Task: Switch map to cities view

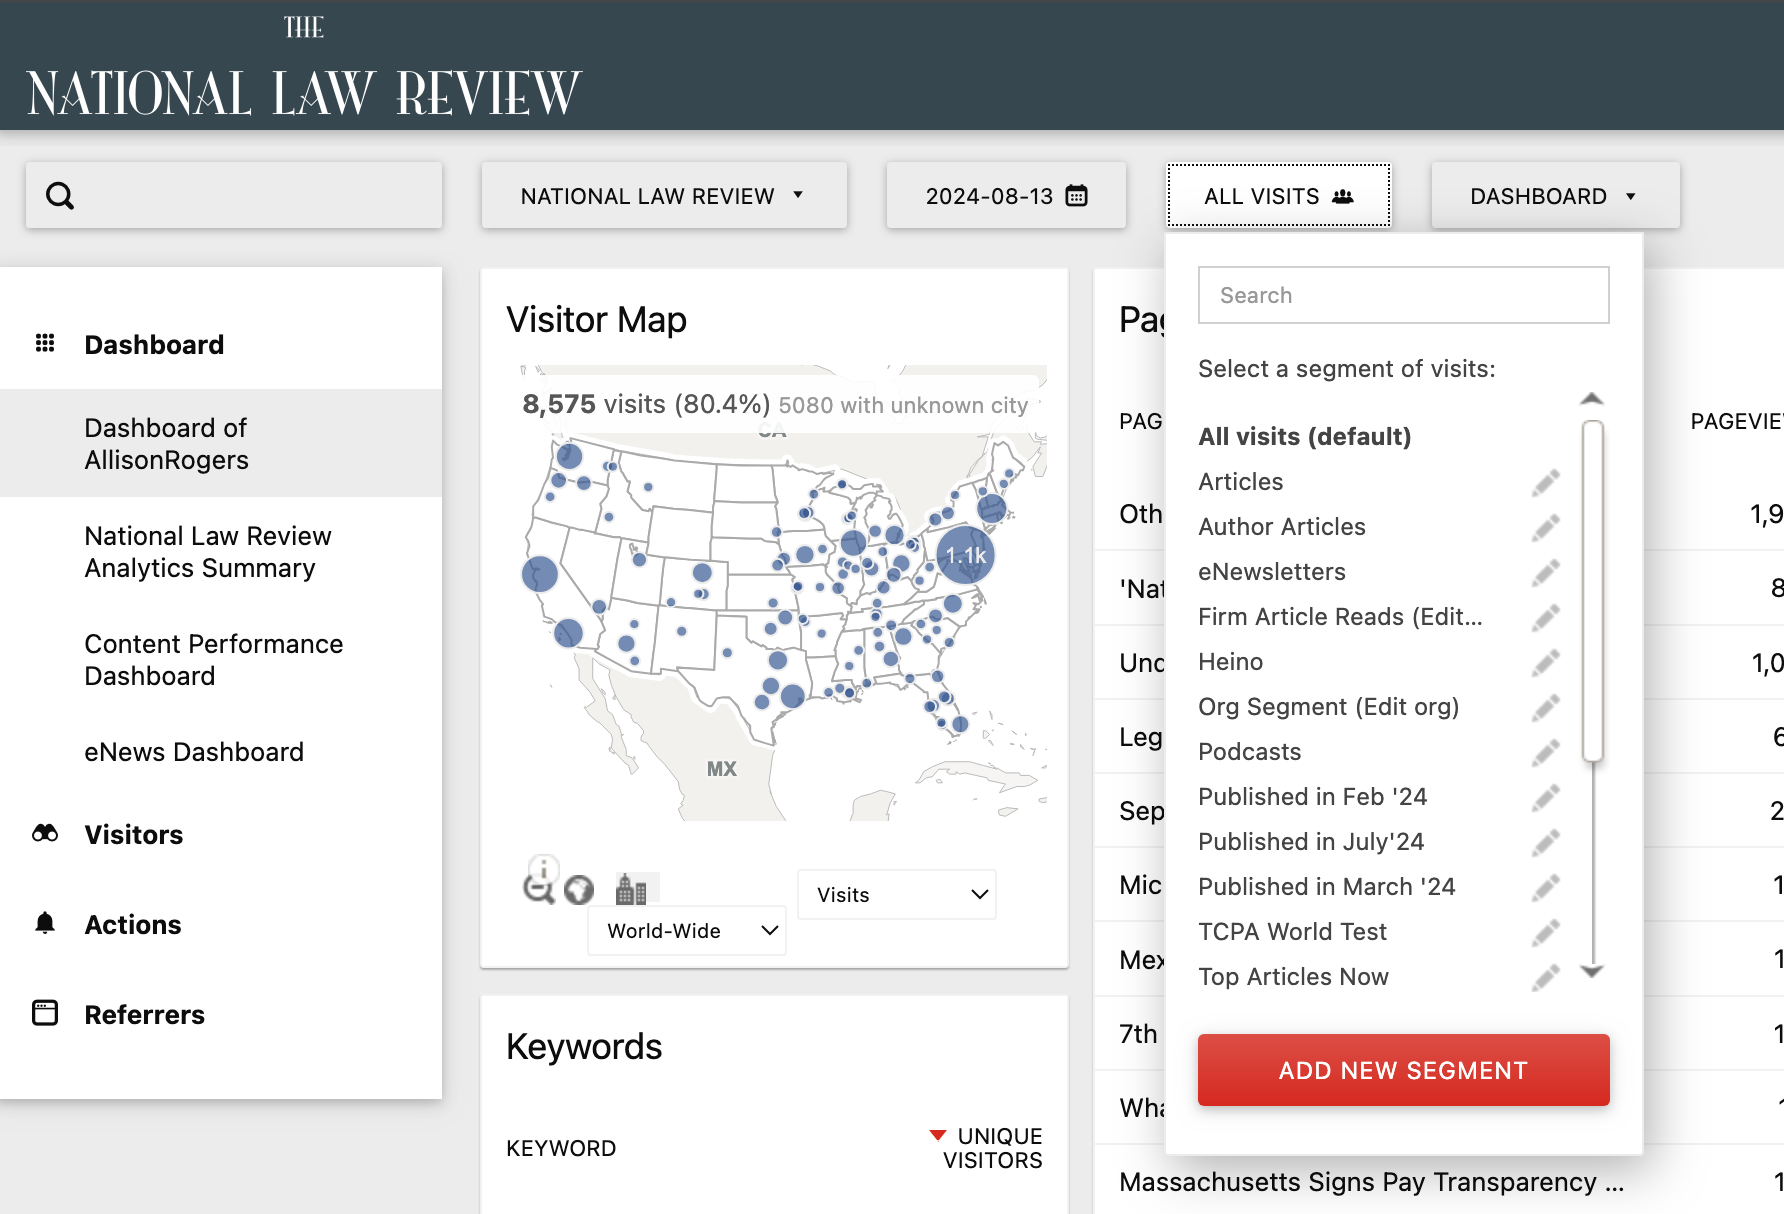Action: (x=631, y=889)
